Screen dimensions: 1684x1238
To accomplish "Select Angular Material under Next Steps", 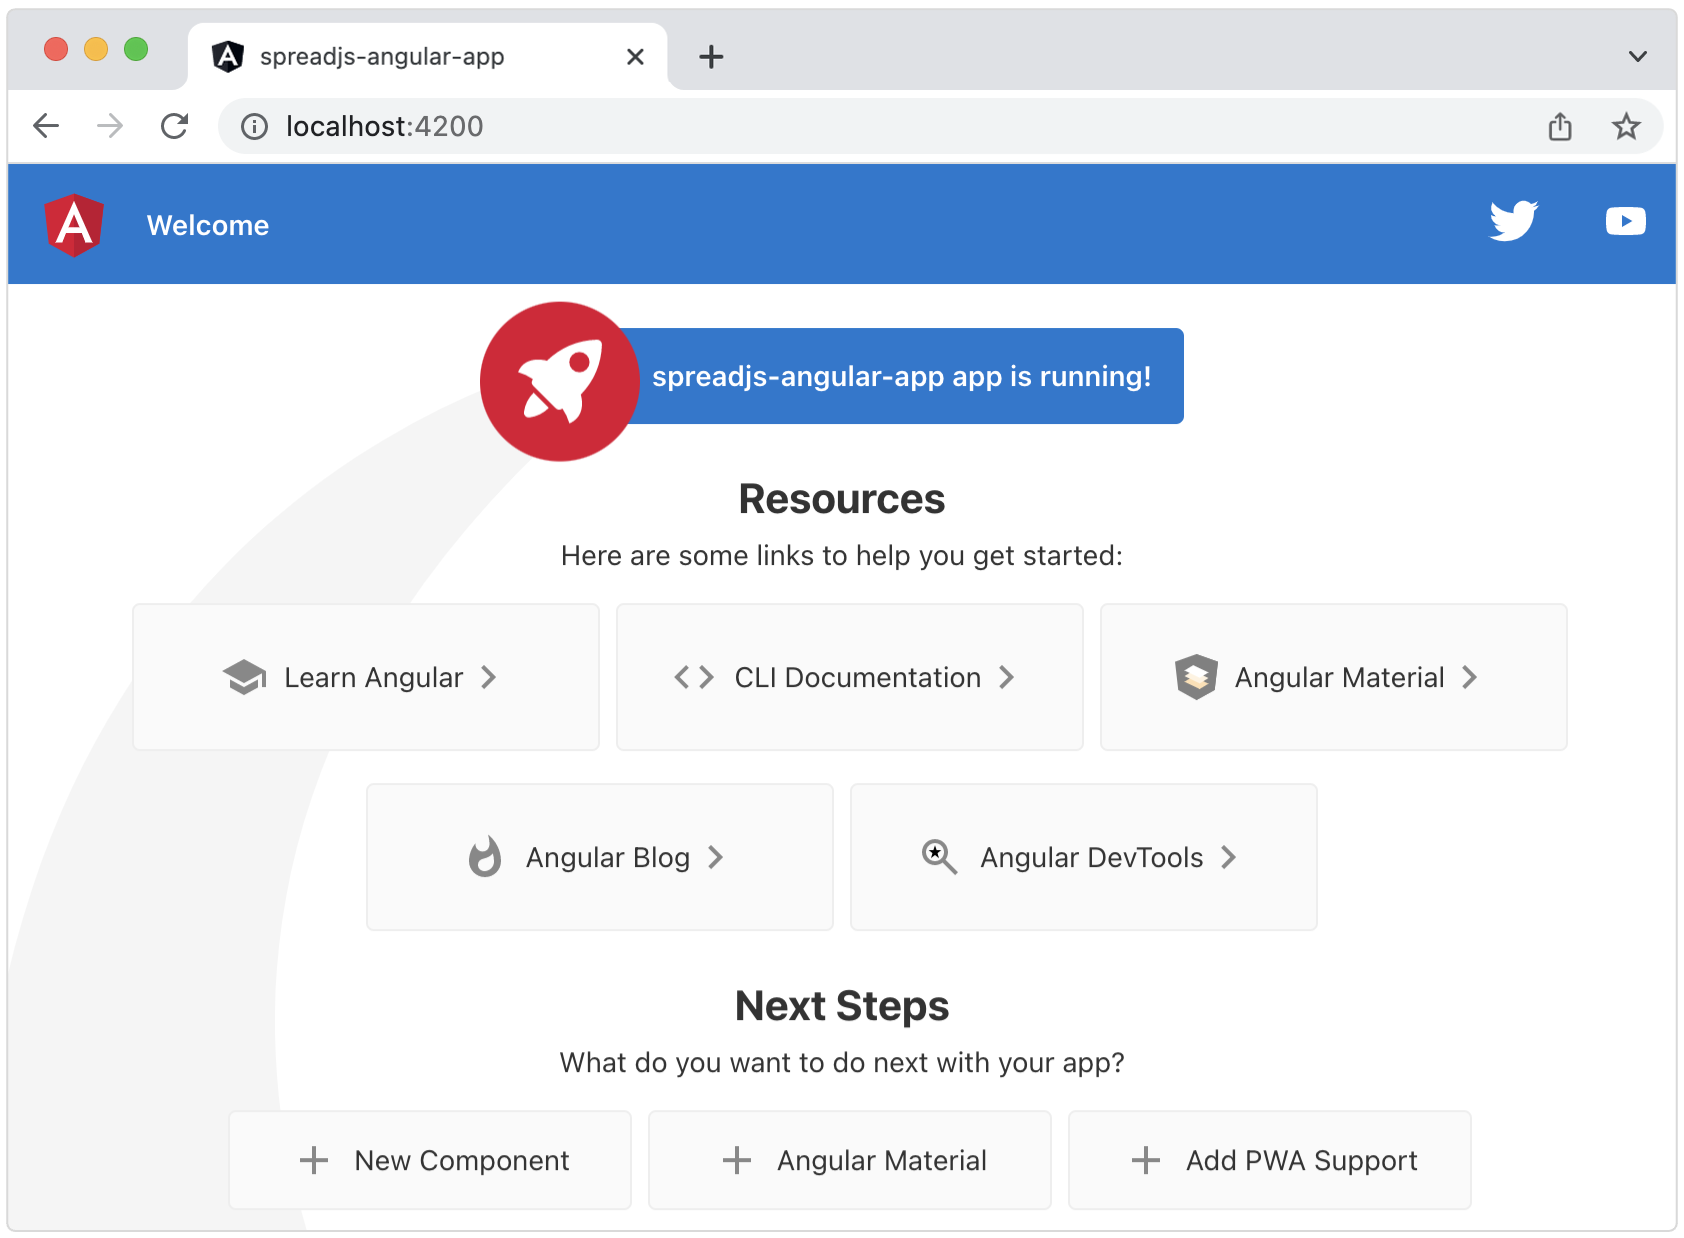I will [850, 1160].
